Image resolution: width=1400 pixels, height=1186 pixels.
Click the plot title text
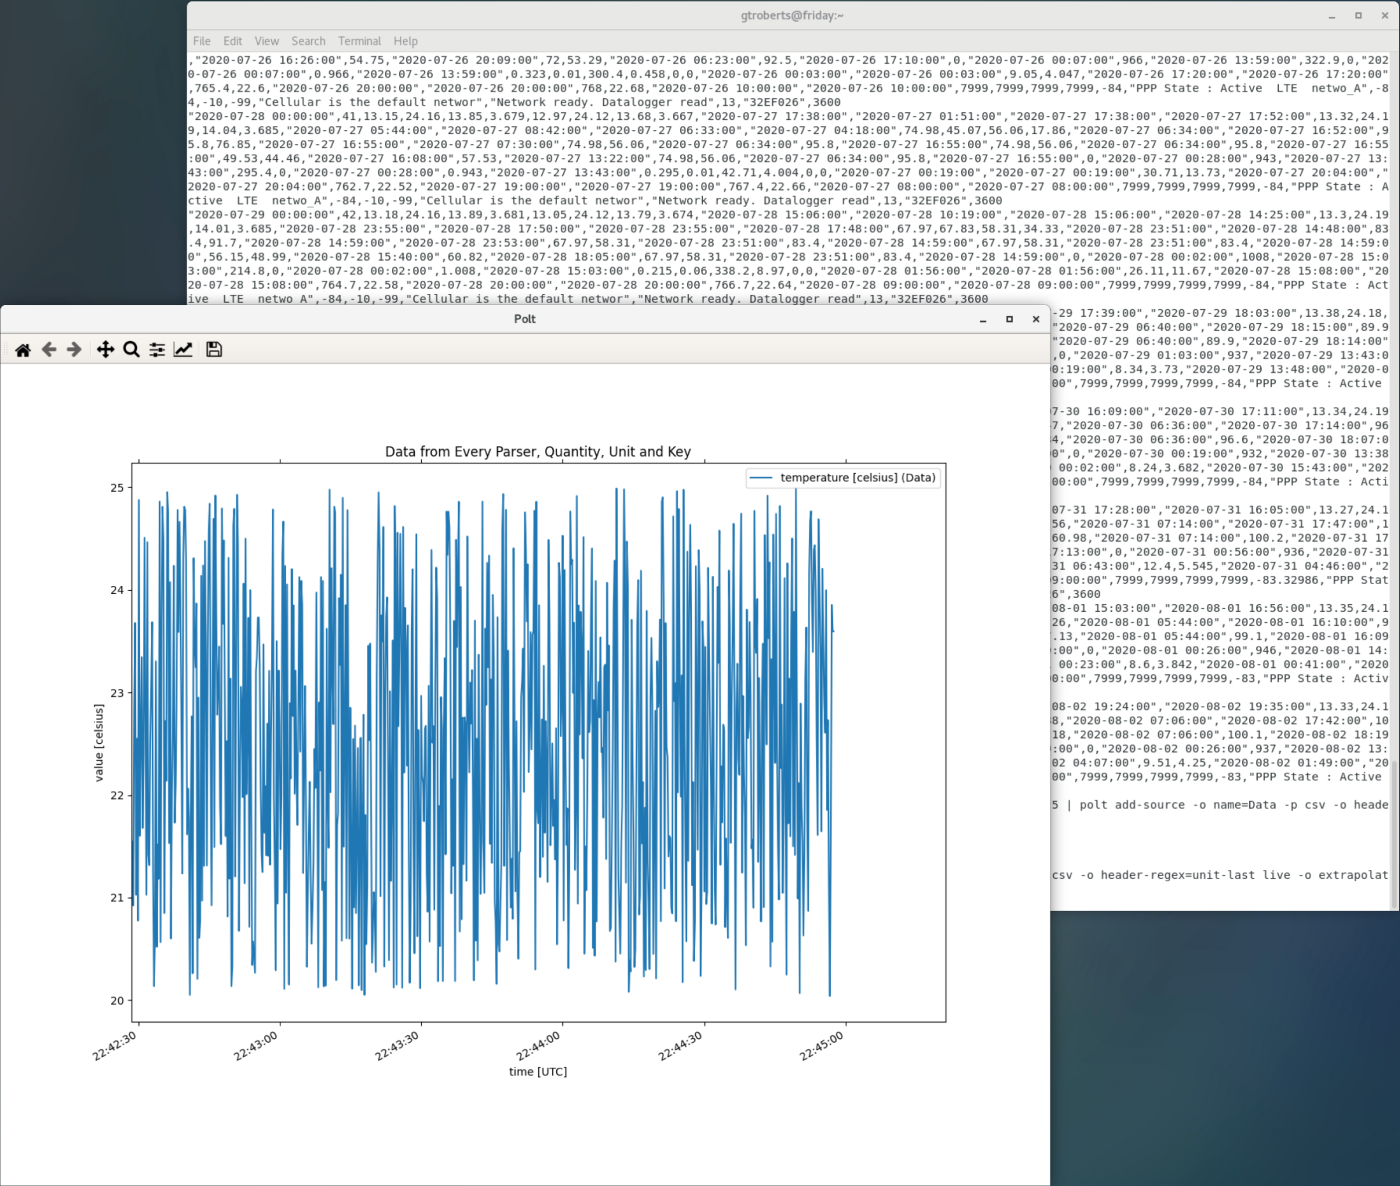[538, 452]
